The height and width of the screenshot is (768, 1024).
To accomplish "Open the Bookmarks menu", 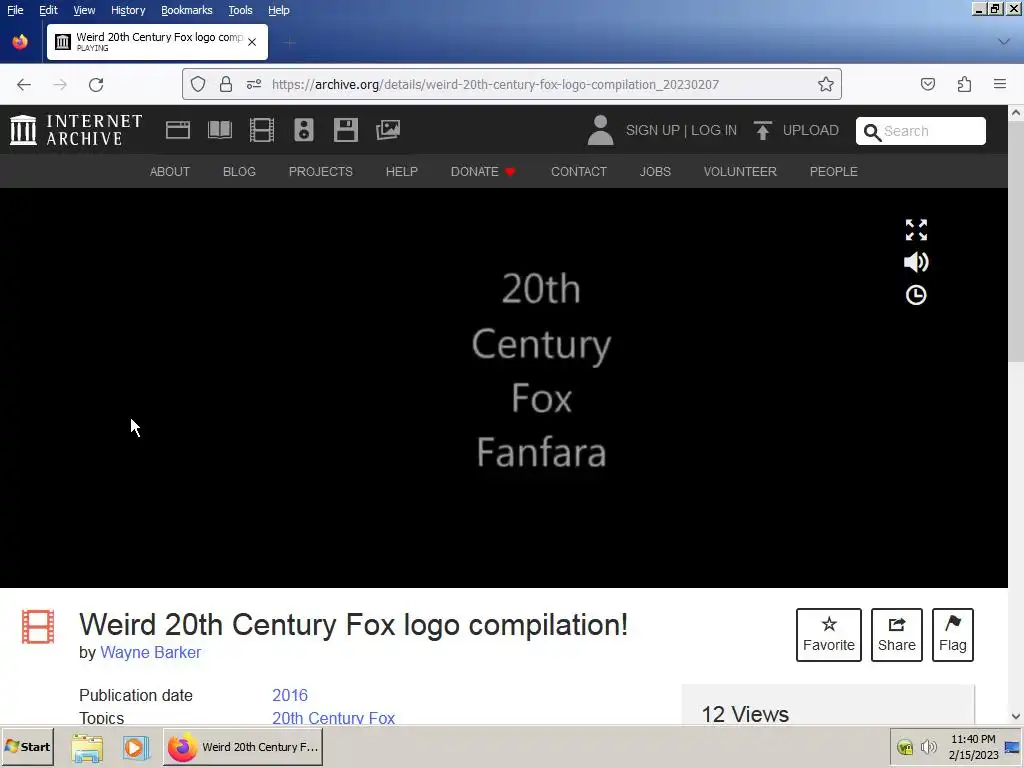I will point(187,10).
